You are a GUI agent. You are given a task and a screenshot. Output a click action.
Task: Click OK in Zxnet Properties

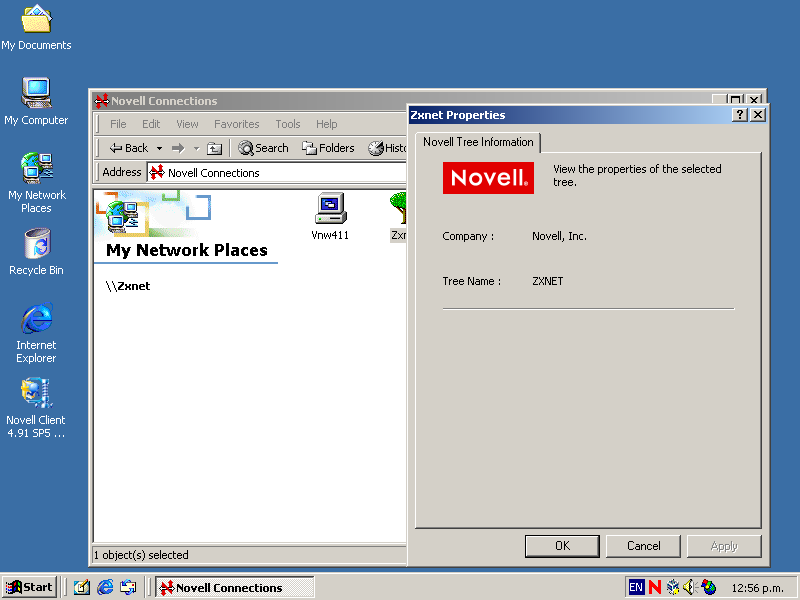pos(562,546)
